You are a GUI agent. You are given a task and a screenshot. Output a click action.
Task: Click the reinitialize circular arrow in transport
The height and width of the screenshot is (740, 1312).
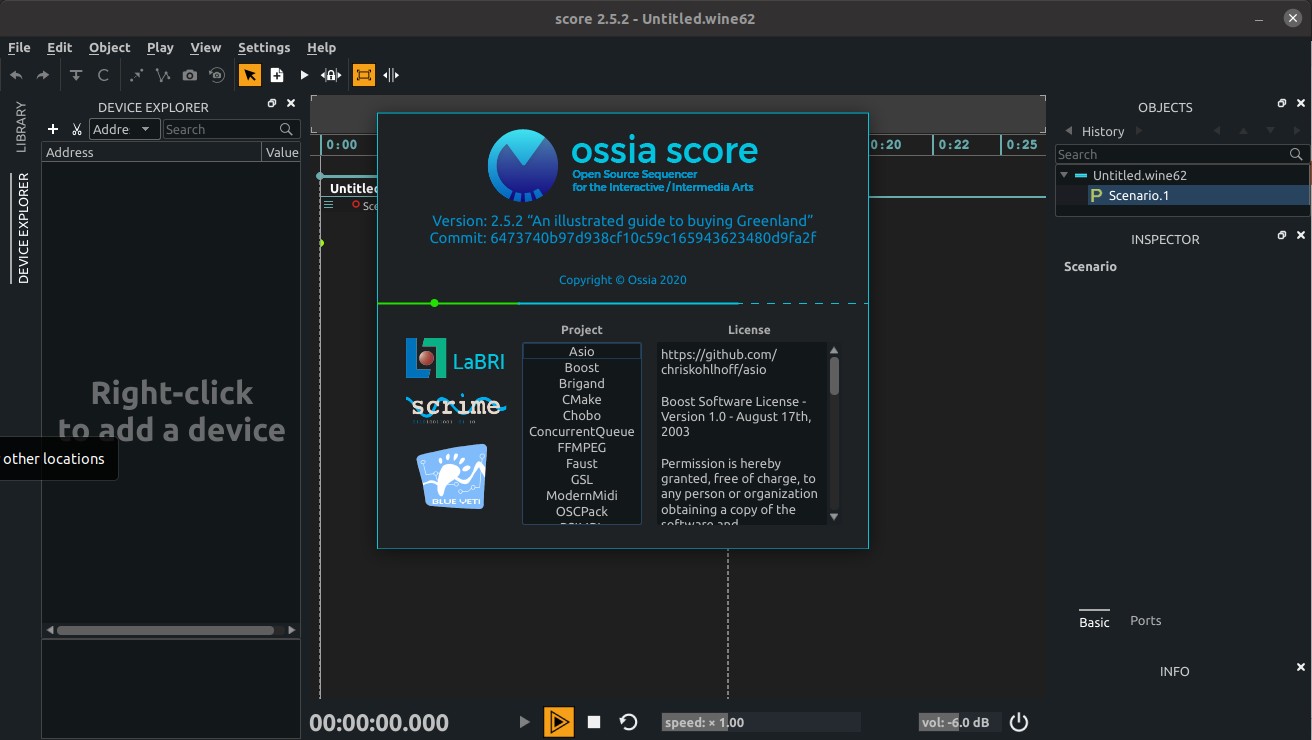pos(628,722)
